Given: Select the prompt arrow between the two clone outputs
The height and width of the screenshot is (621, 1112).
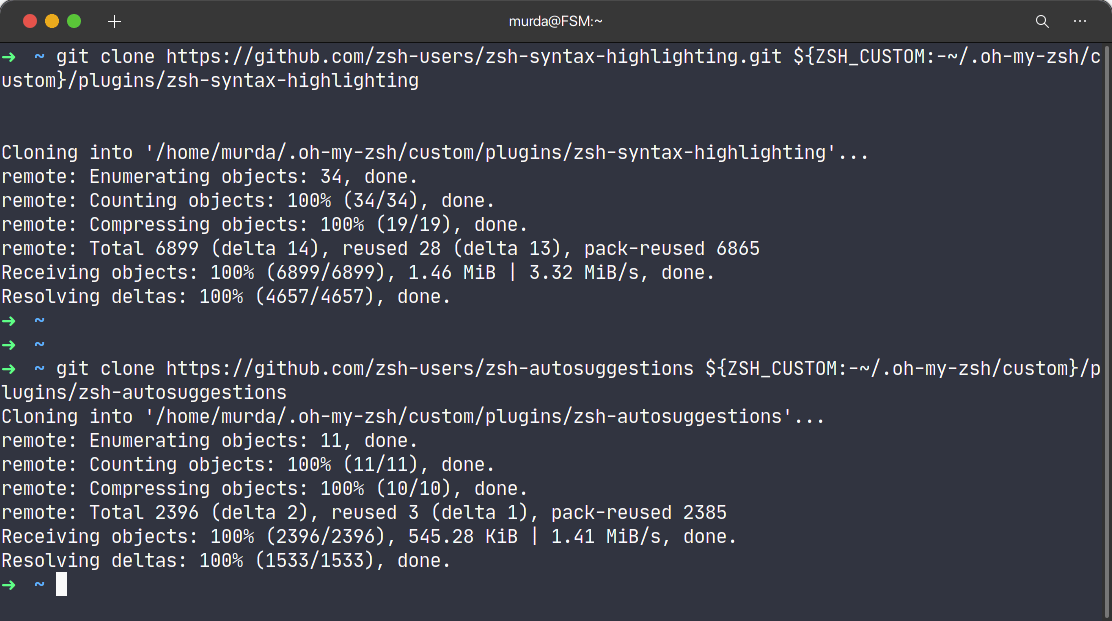Looking at the screenshot, I should point(10,320).
